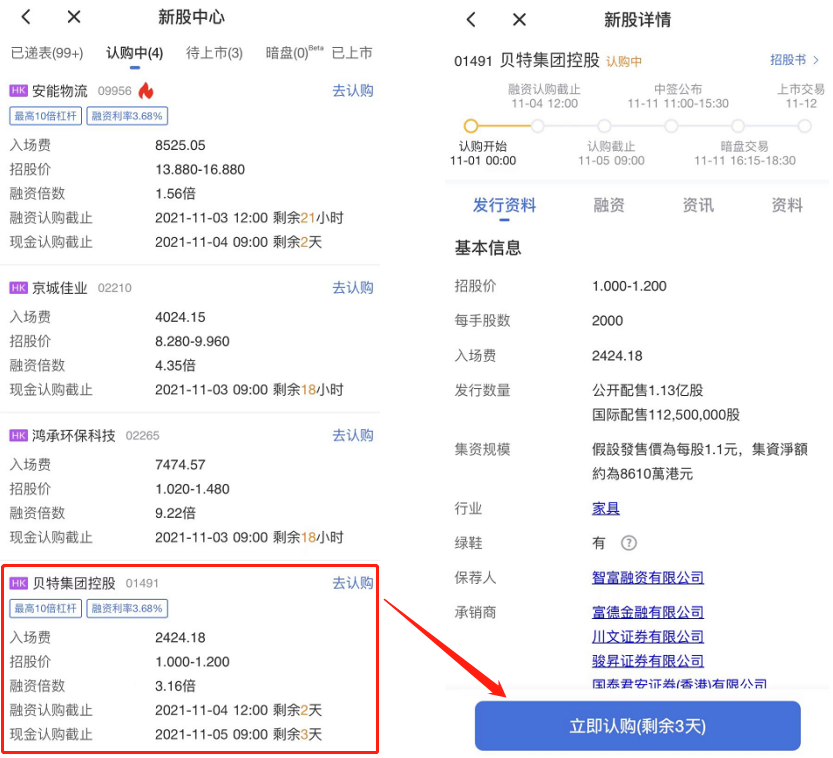Tap 融资利率3.68% tag under 安能物流
Screen dimensions: 833x758
127,116
